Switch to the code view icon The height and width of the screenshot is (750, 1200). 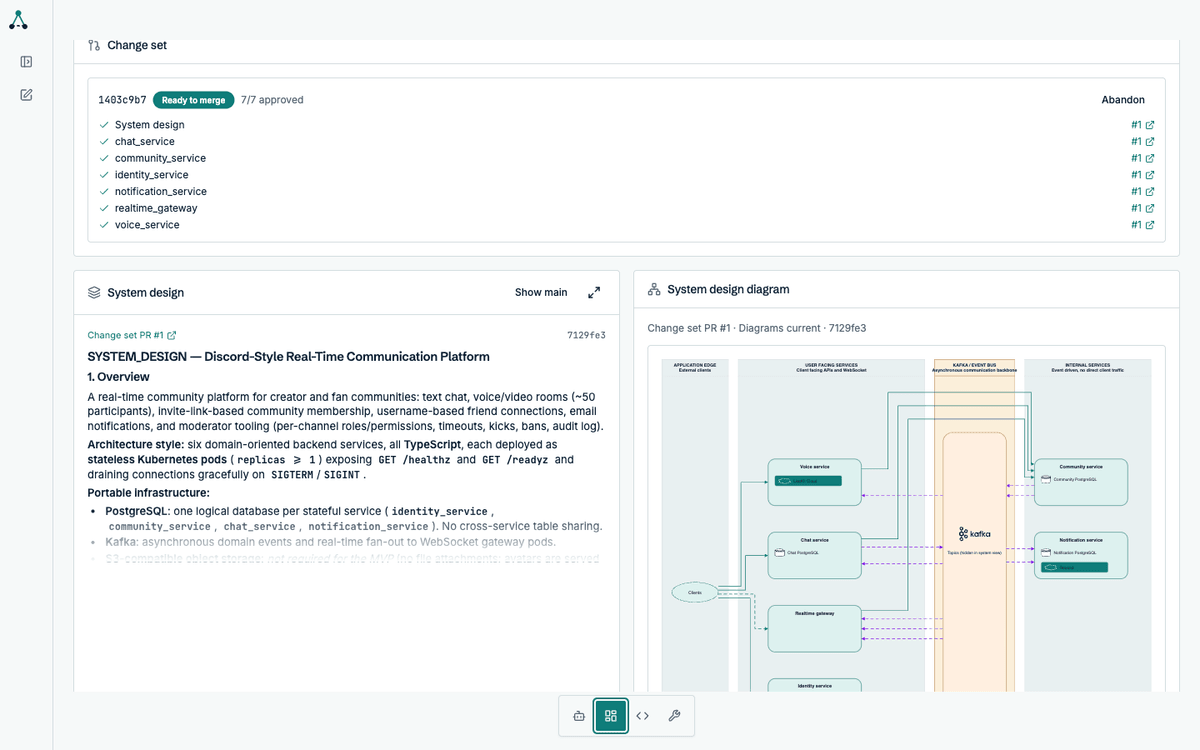643,716
